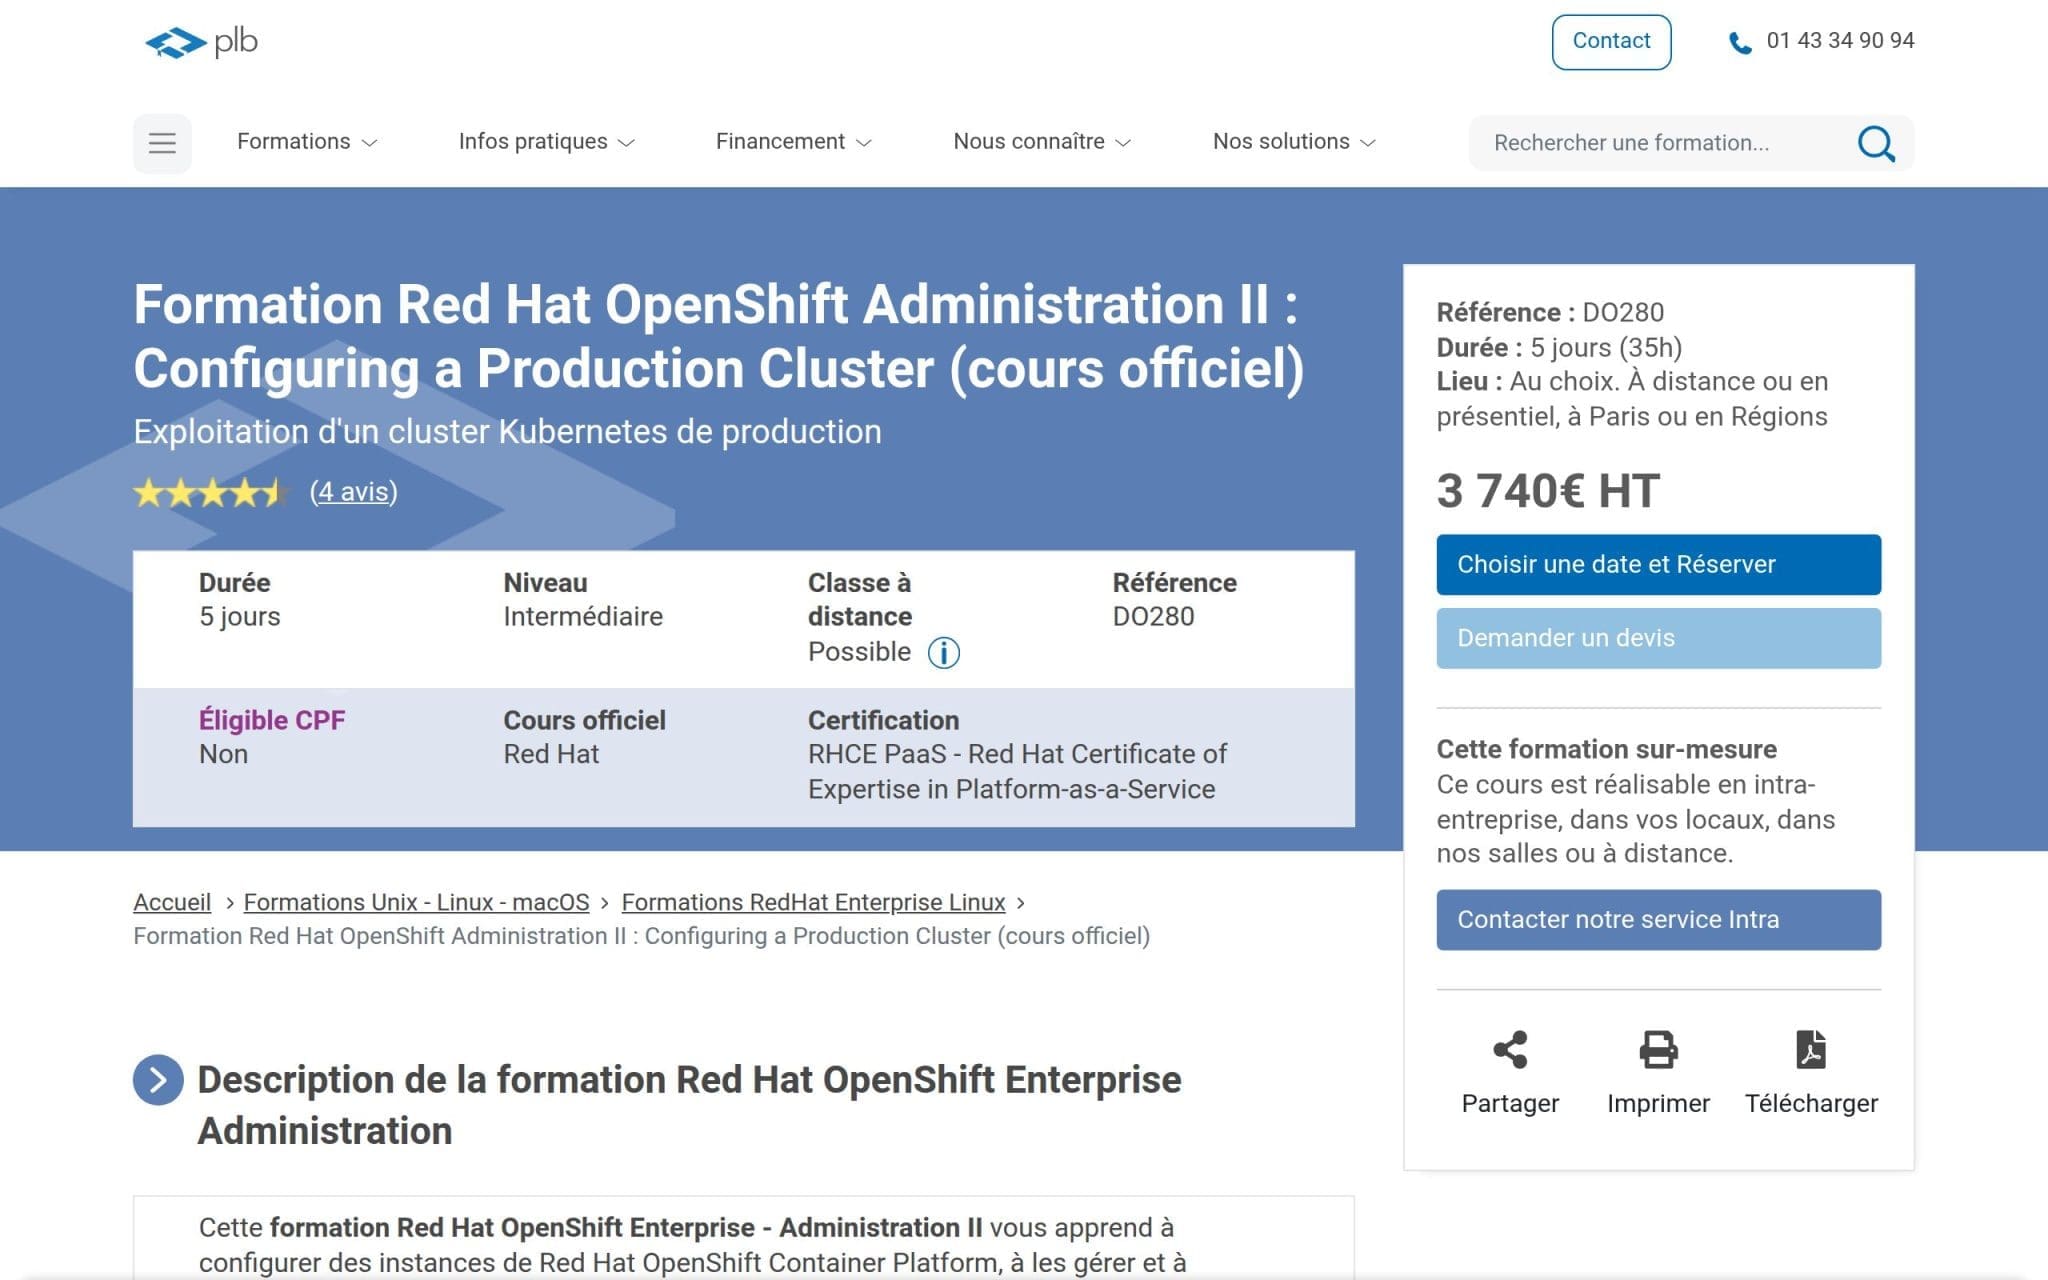
Task: Click the Télécharger PDF icon
Action: click(x=1811, y=1050)
